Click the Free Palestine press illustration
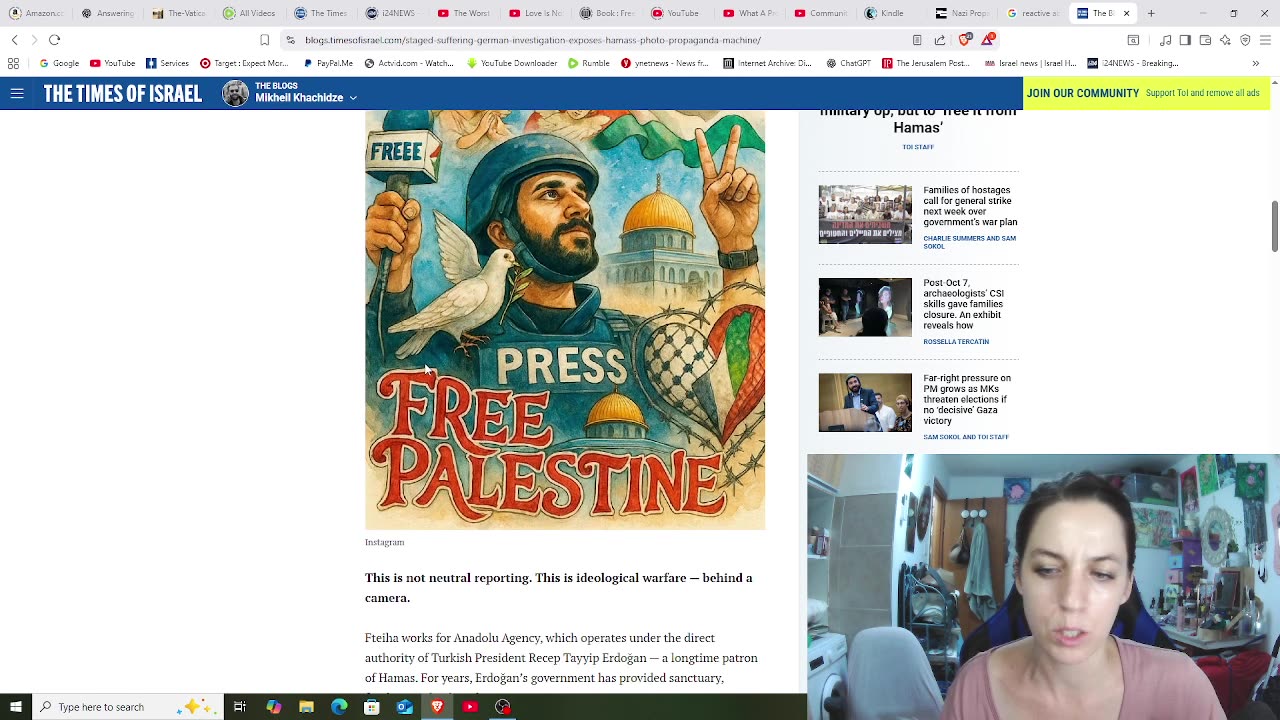 565,320
